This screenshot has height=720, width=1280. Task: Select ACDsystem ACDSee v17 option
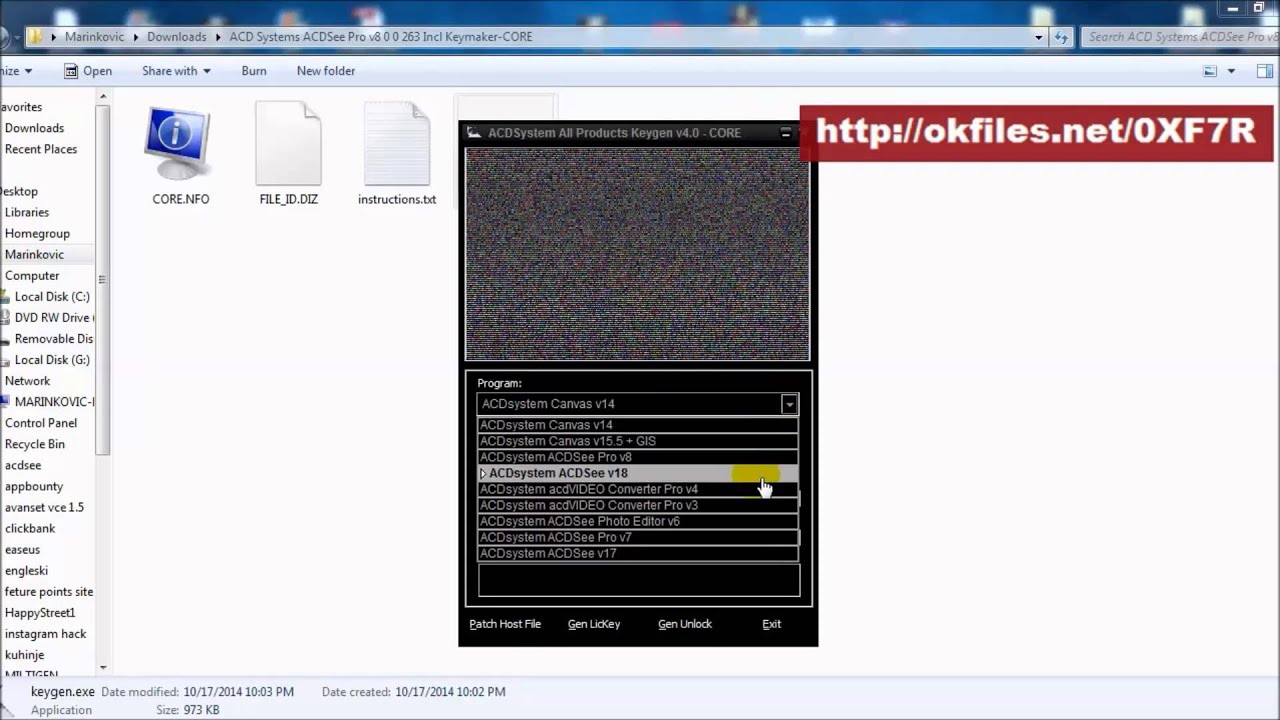pyautogui.click(x=638, y=553)
